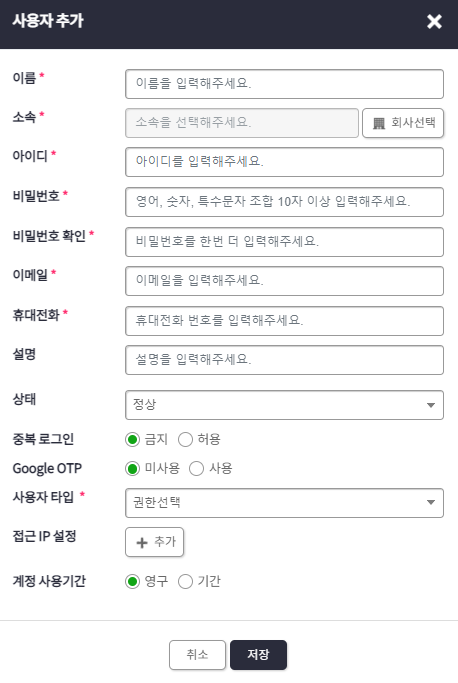Click into the 이메일 input field
The image size is (458, 683).
click(284, 281)
